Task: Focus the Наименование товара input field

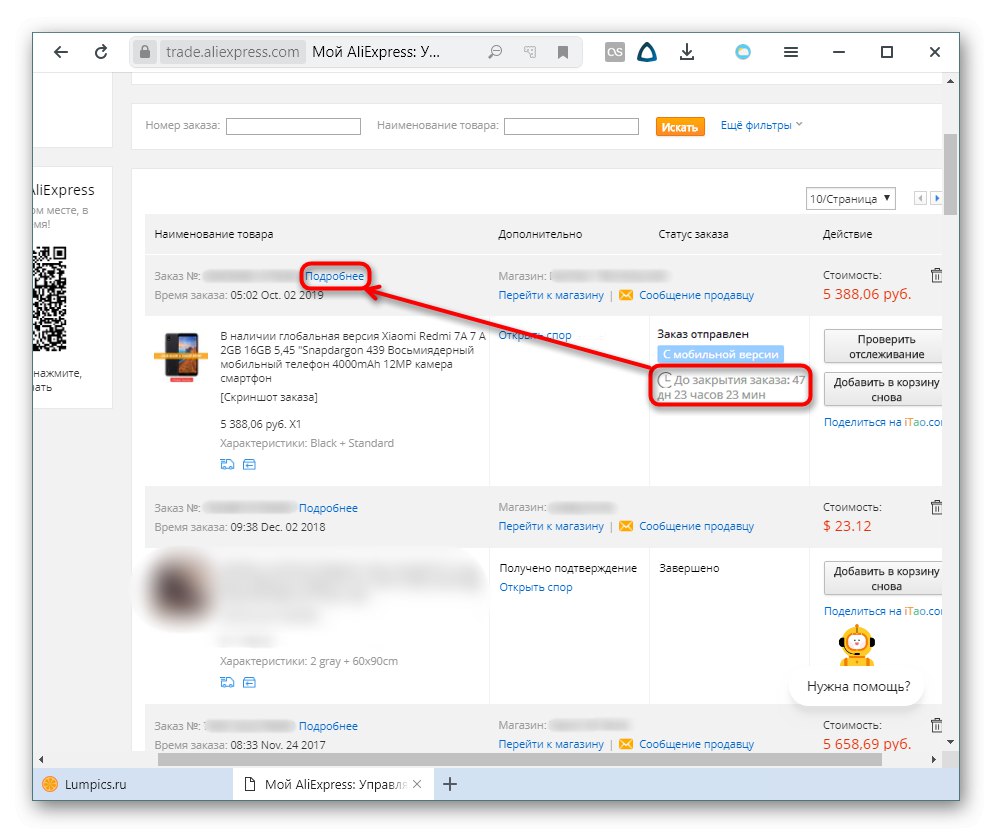Action: [571, 126]
